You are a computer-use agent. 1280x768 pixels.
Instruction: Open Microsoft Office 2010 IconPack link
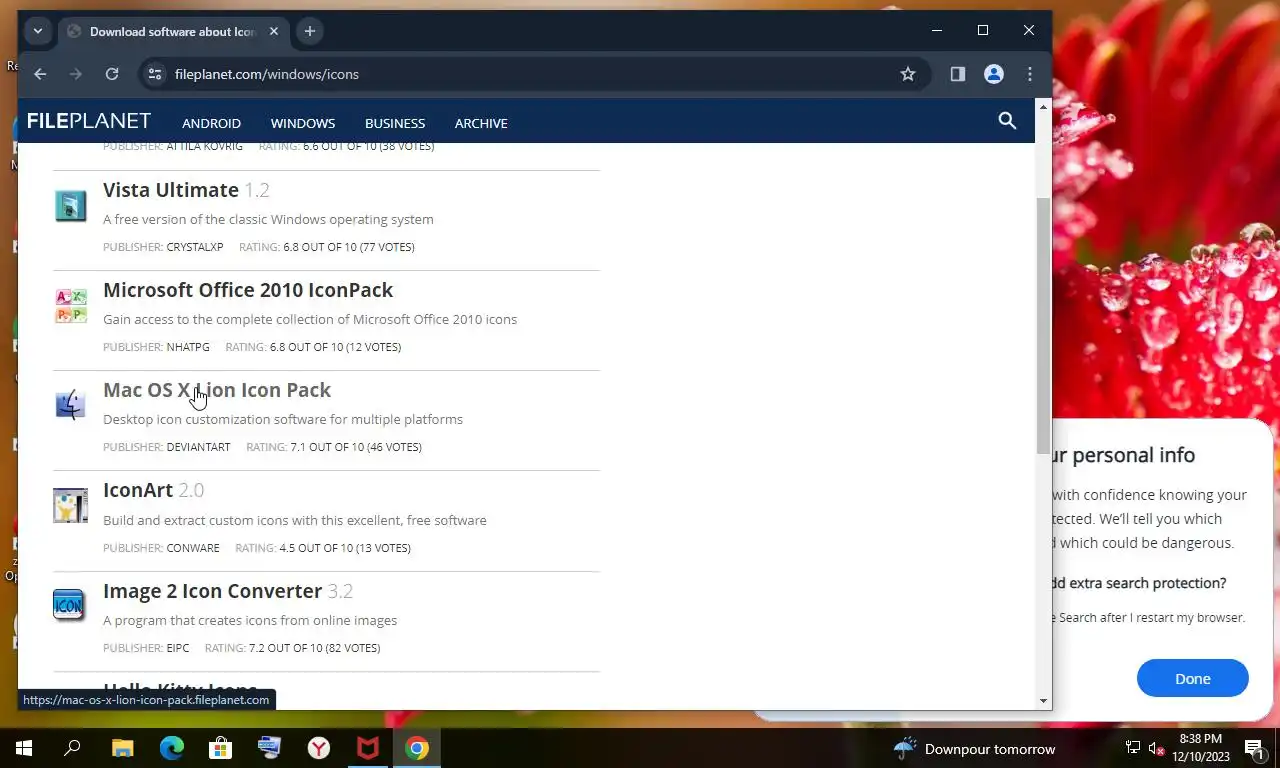[248, 290]
